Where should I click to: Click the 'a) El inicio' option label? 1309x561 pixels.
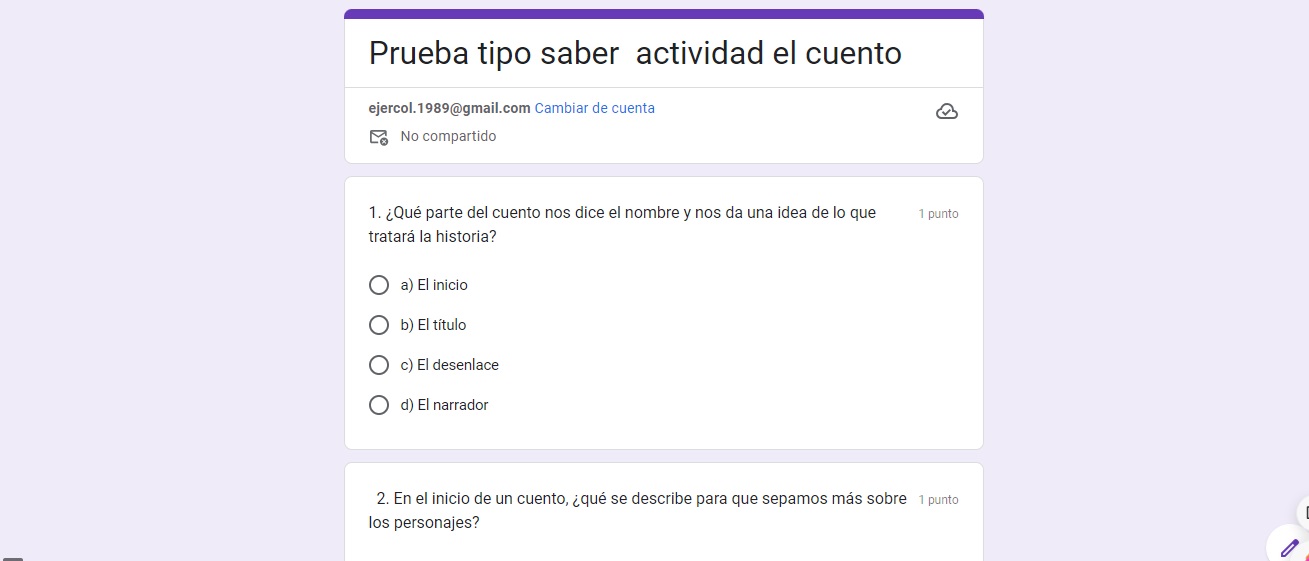click(434, 285)
